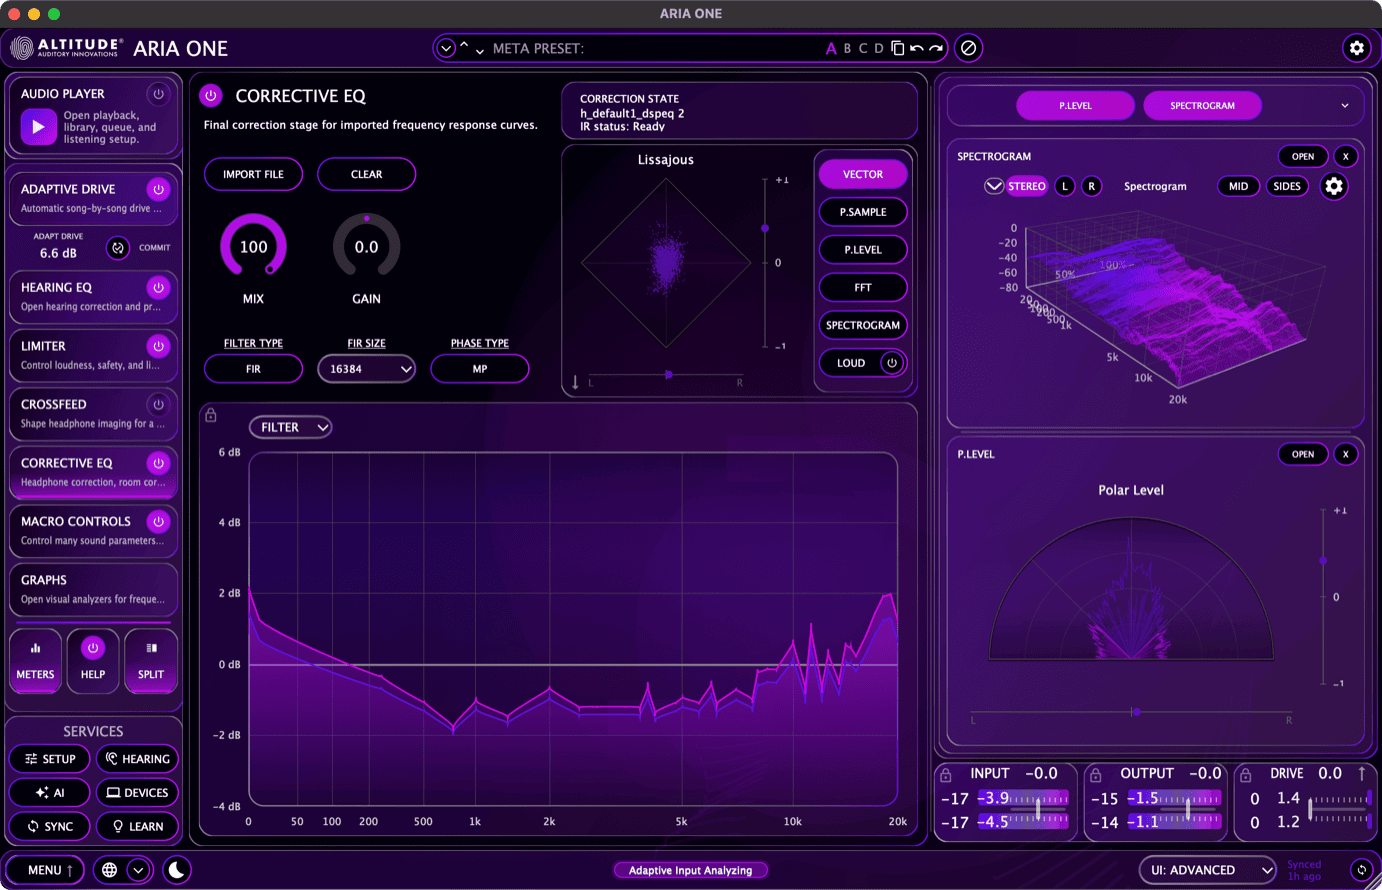Click the Input meter lock icon
This screenshot has width=1382, height=890.
tap(945, 775)
